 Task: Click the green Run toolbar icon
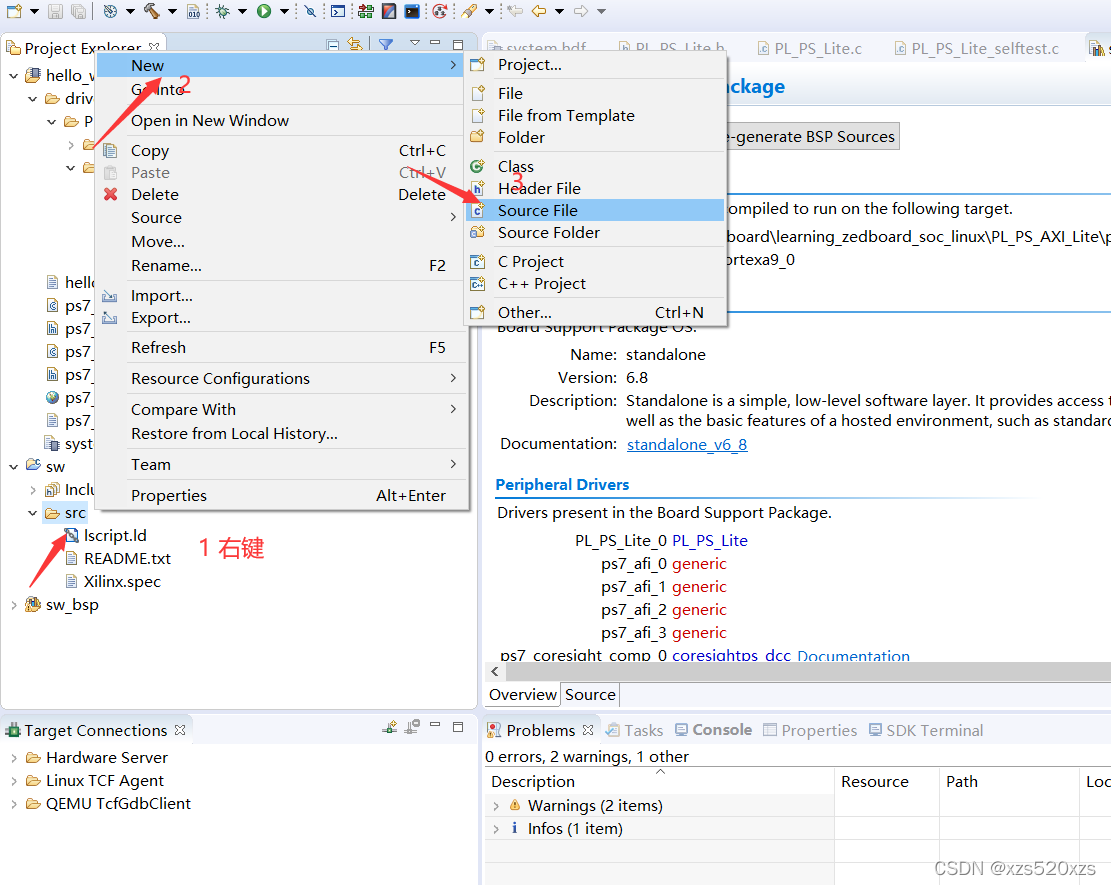tap(264, 11)
